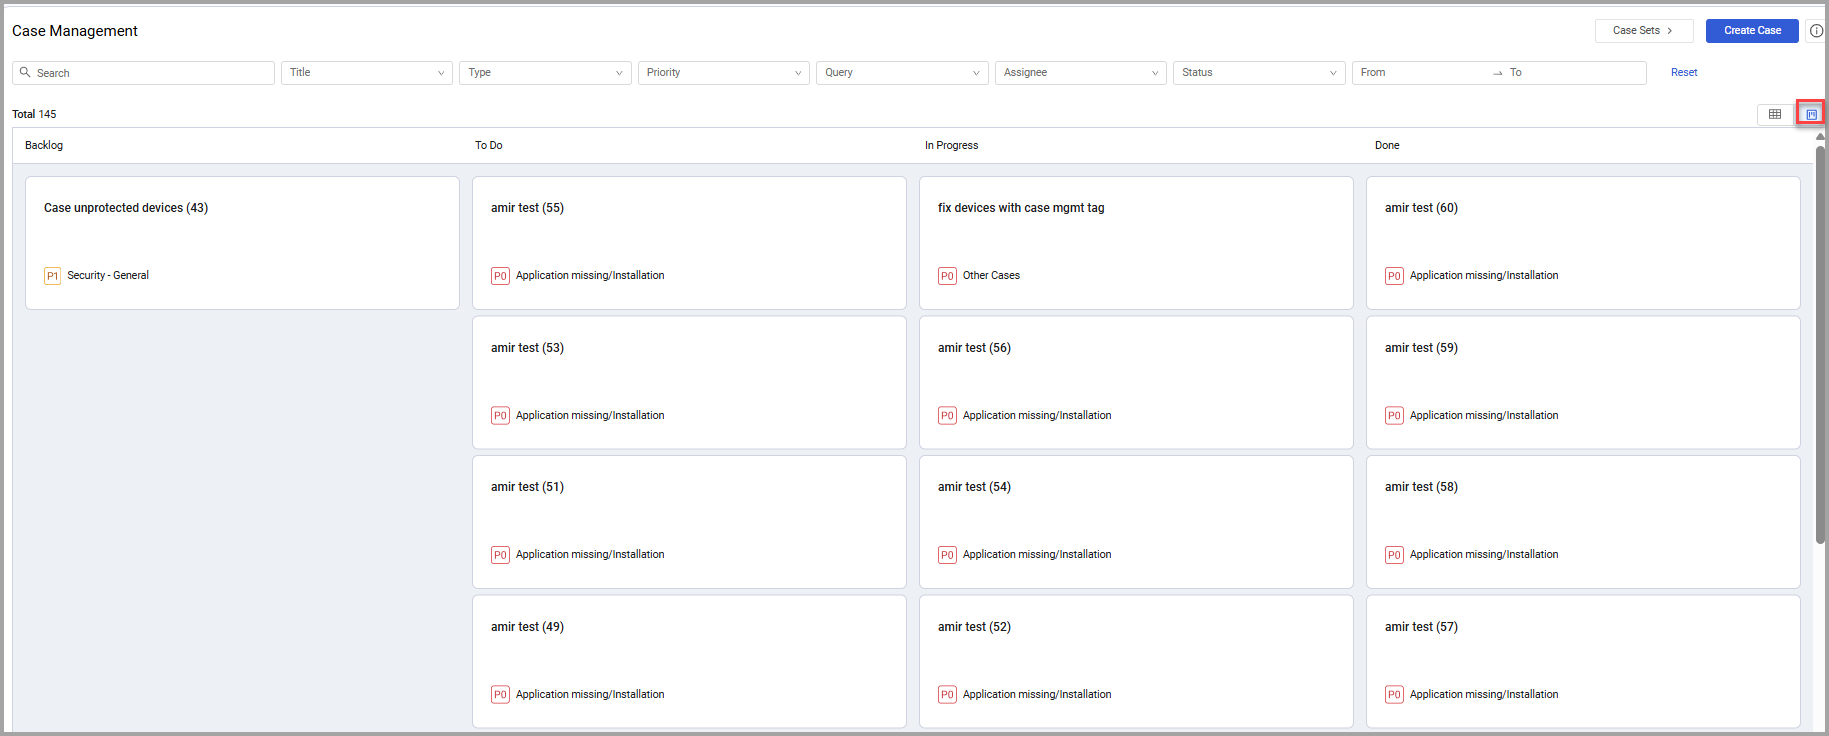Set the From date field
This screenshot has height=736, width=1829.
click(x=1420, y=73)
